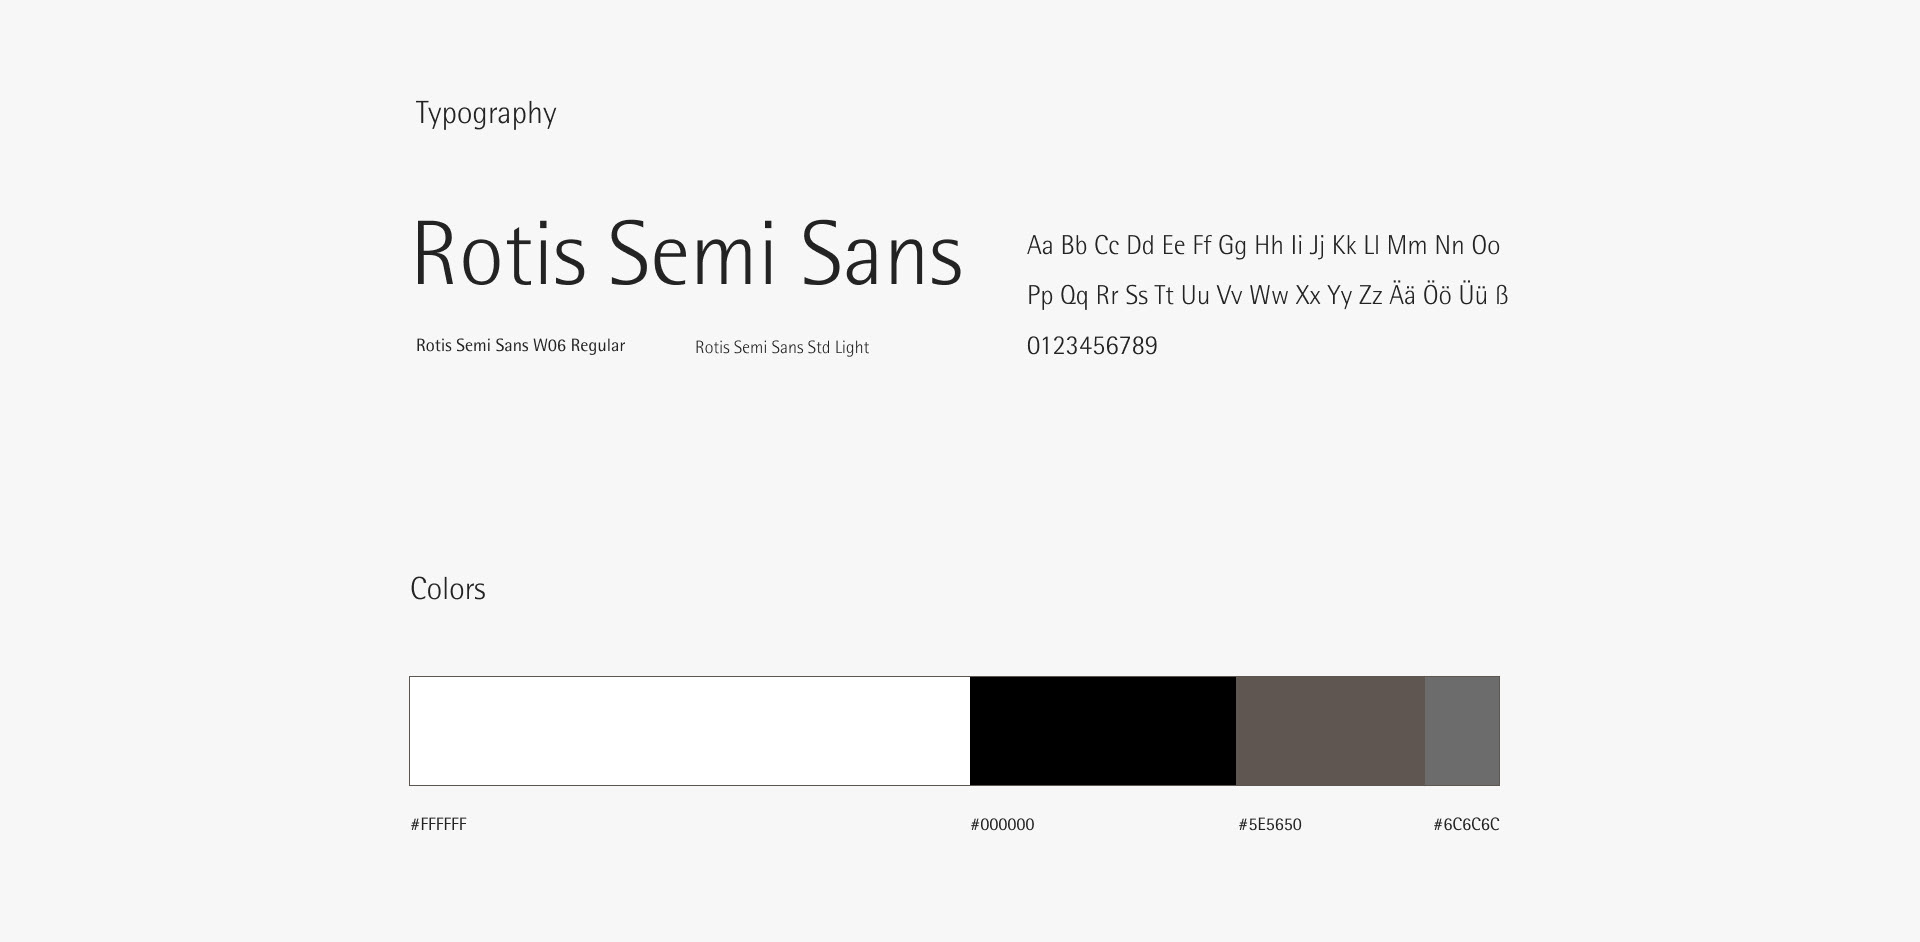Click the Oo glyph pair

[1485, 246]
